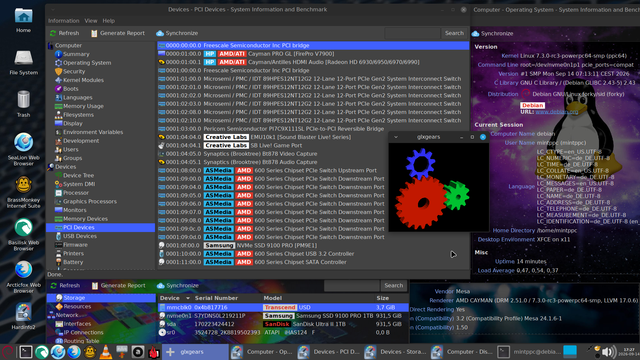Select Display in the sidebar
640x360 pixels.
73,123
